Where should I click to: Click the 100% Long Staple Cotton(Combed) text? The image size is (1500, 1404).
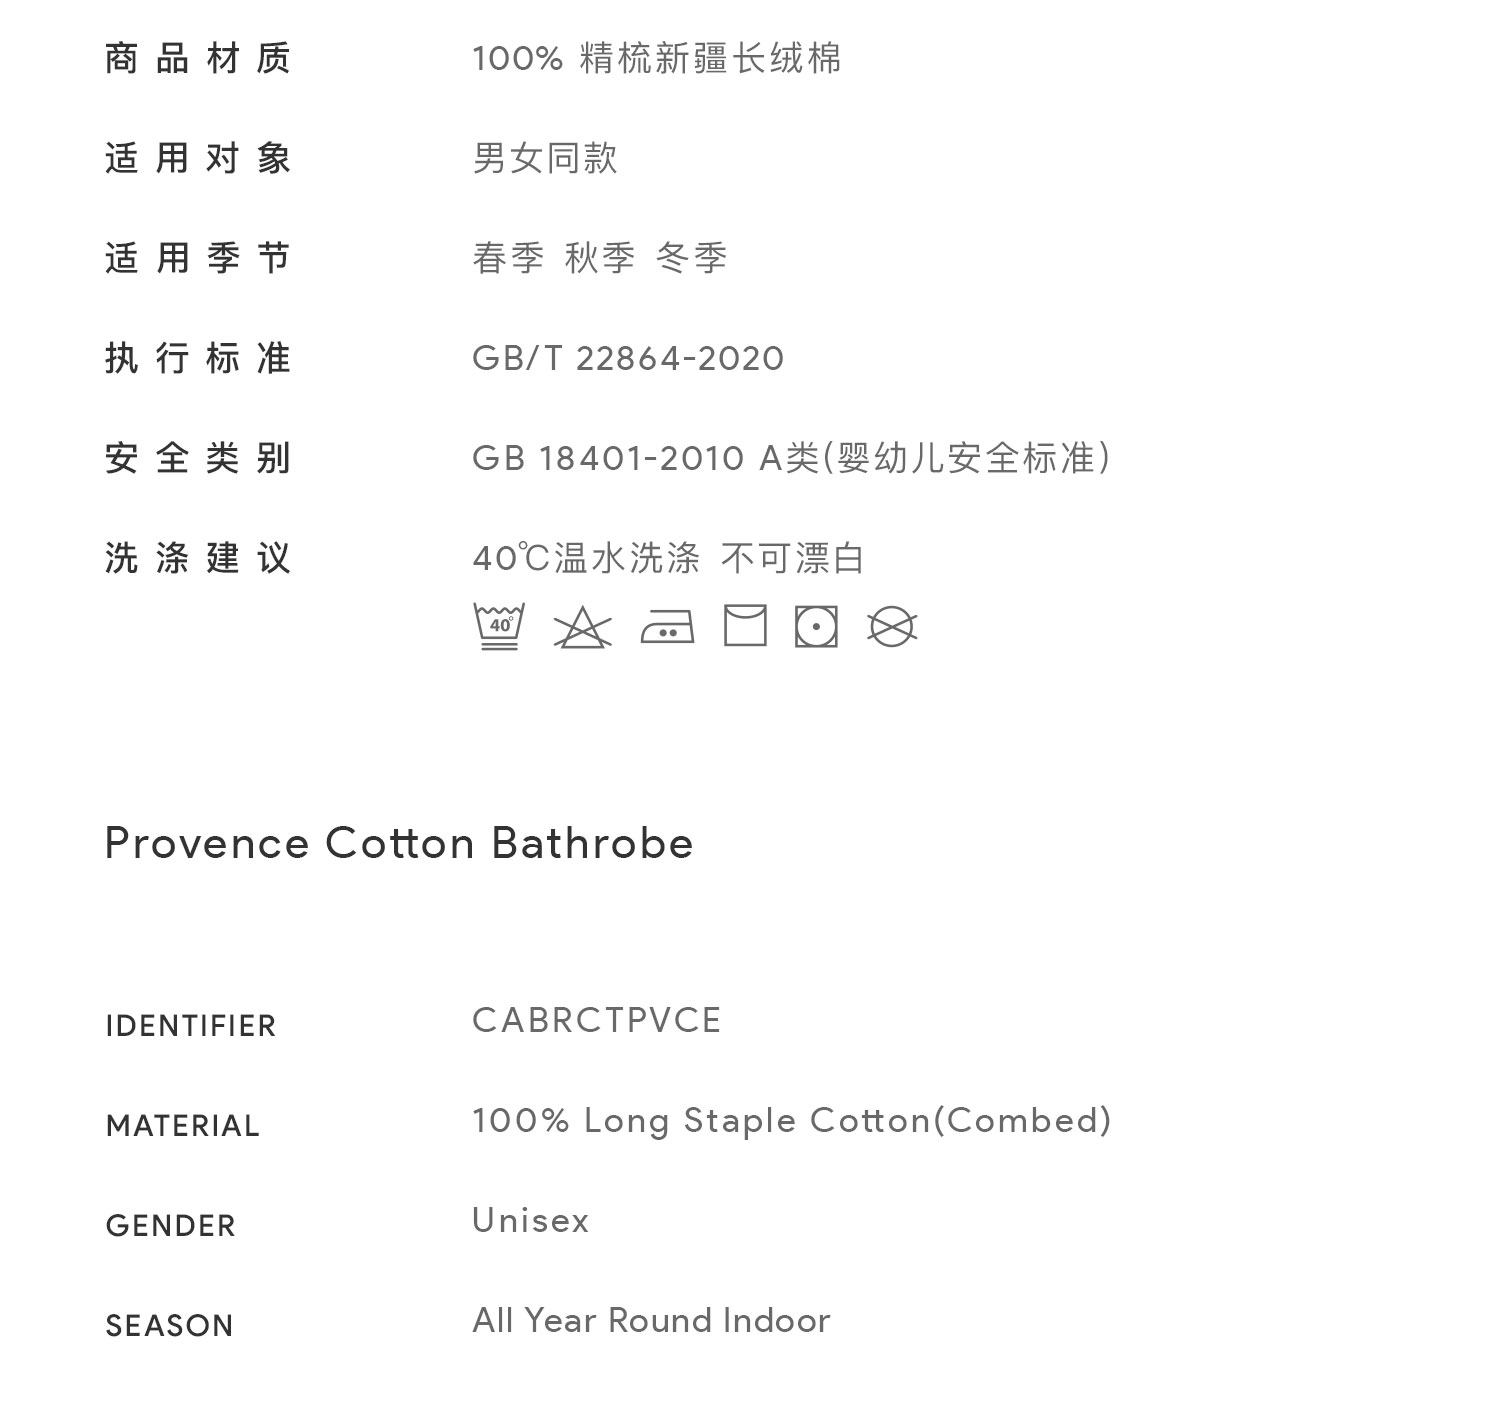791,1120
